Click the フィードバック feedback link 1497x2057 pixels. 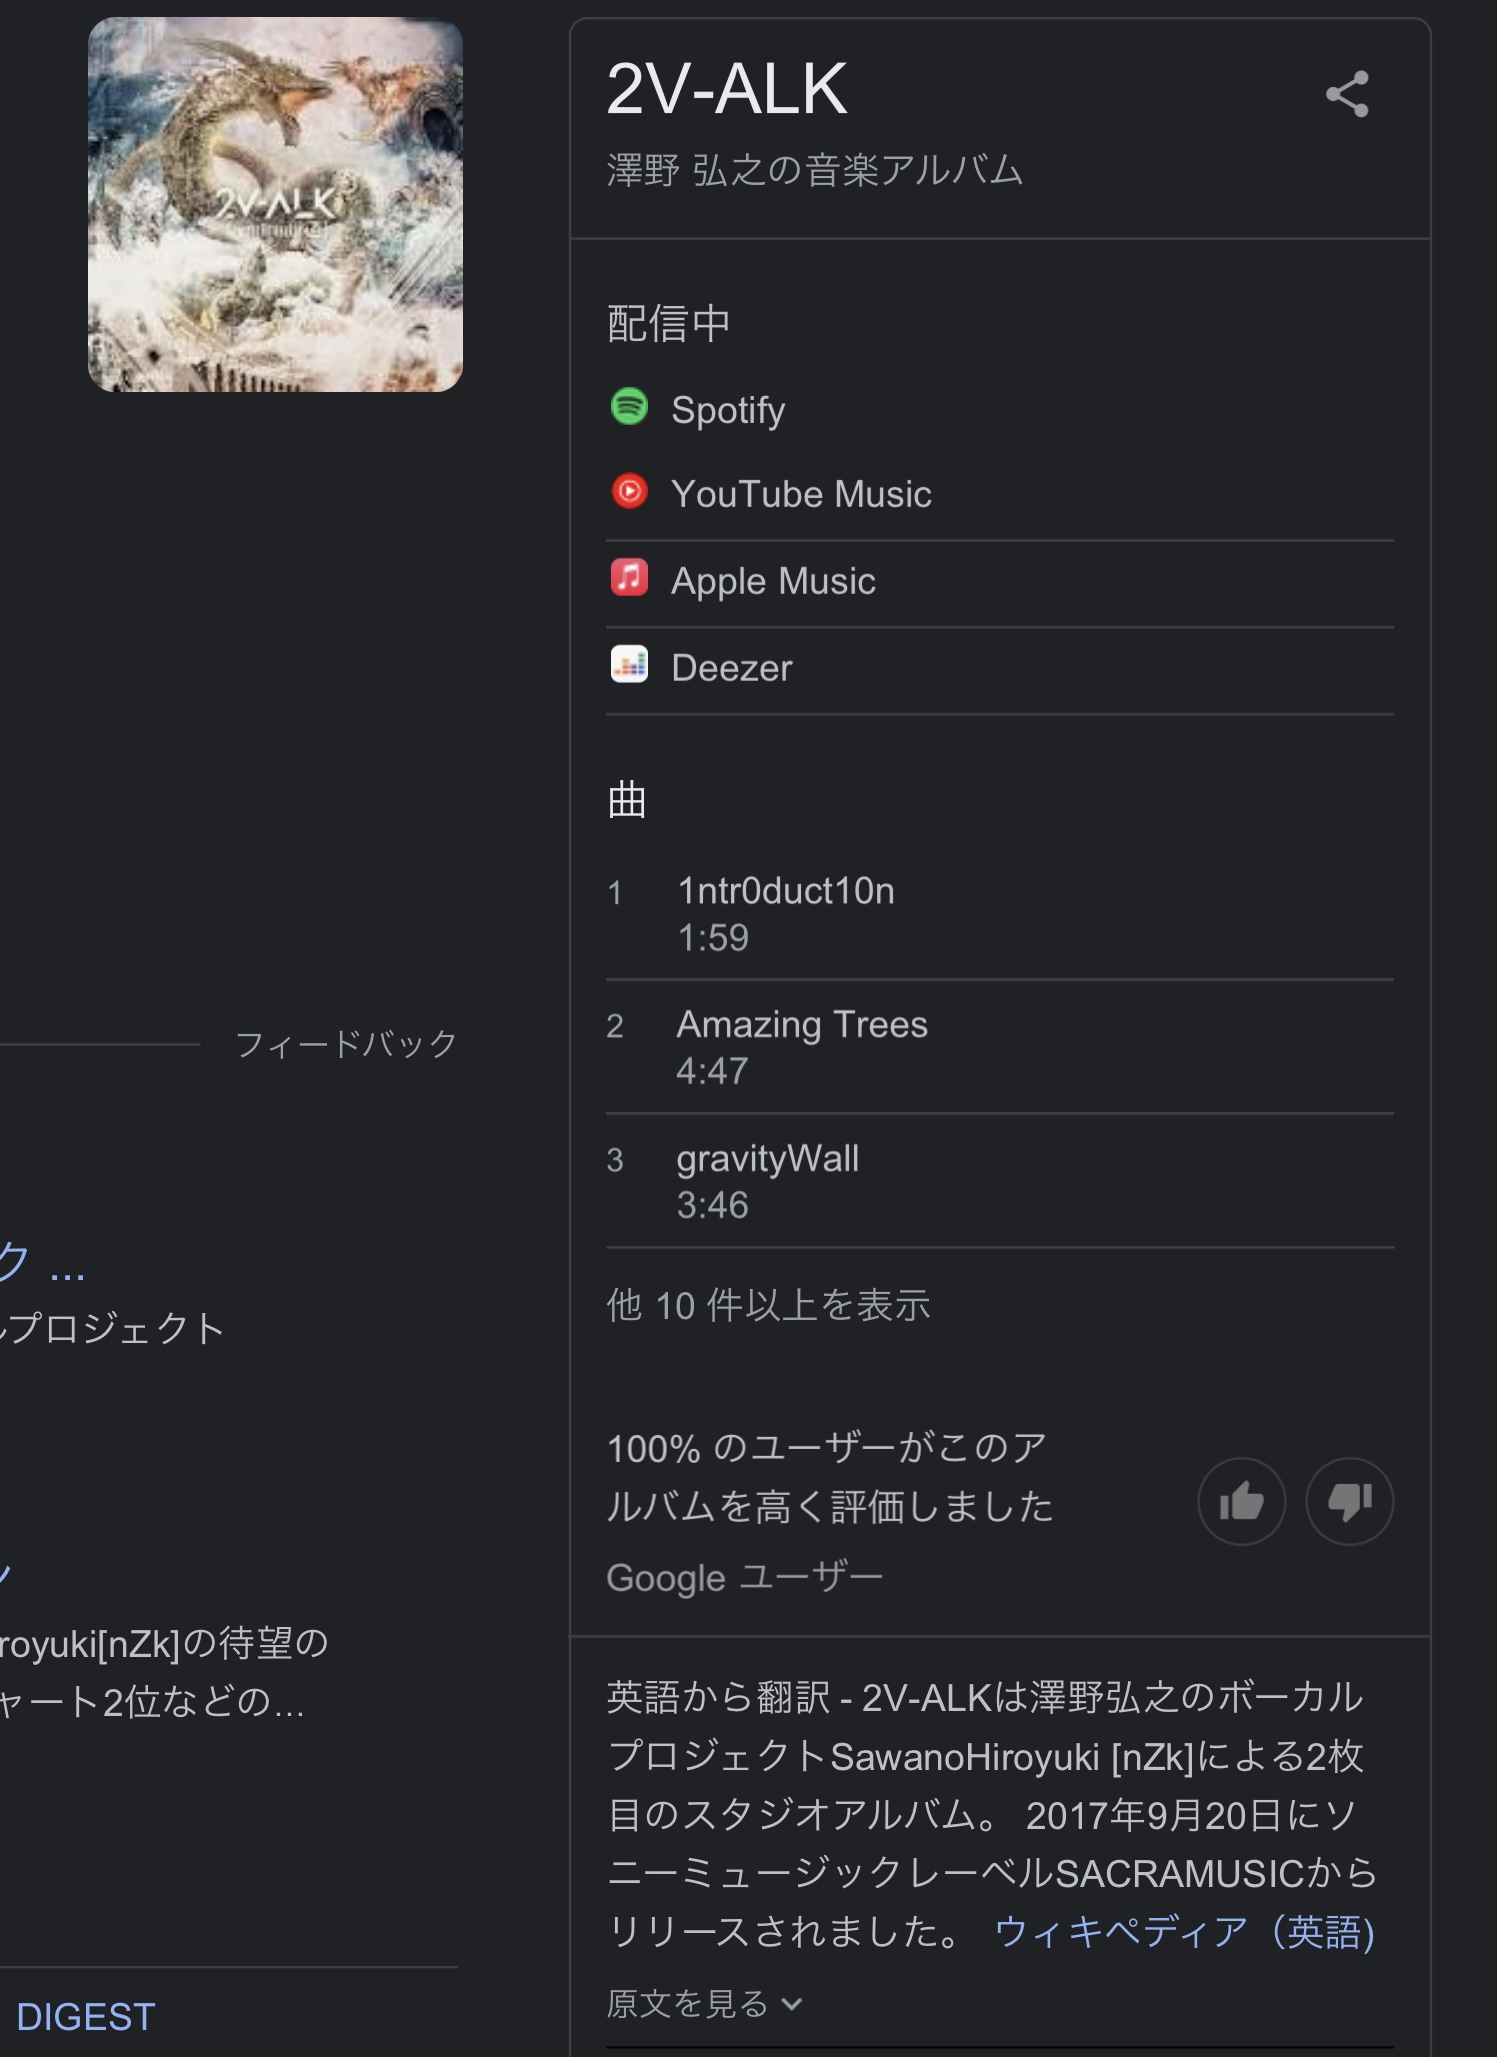pos(346,1044)
